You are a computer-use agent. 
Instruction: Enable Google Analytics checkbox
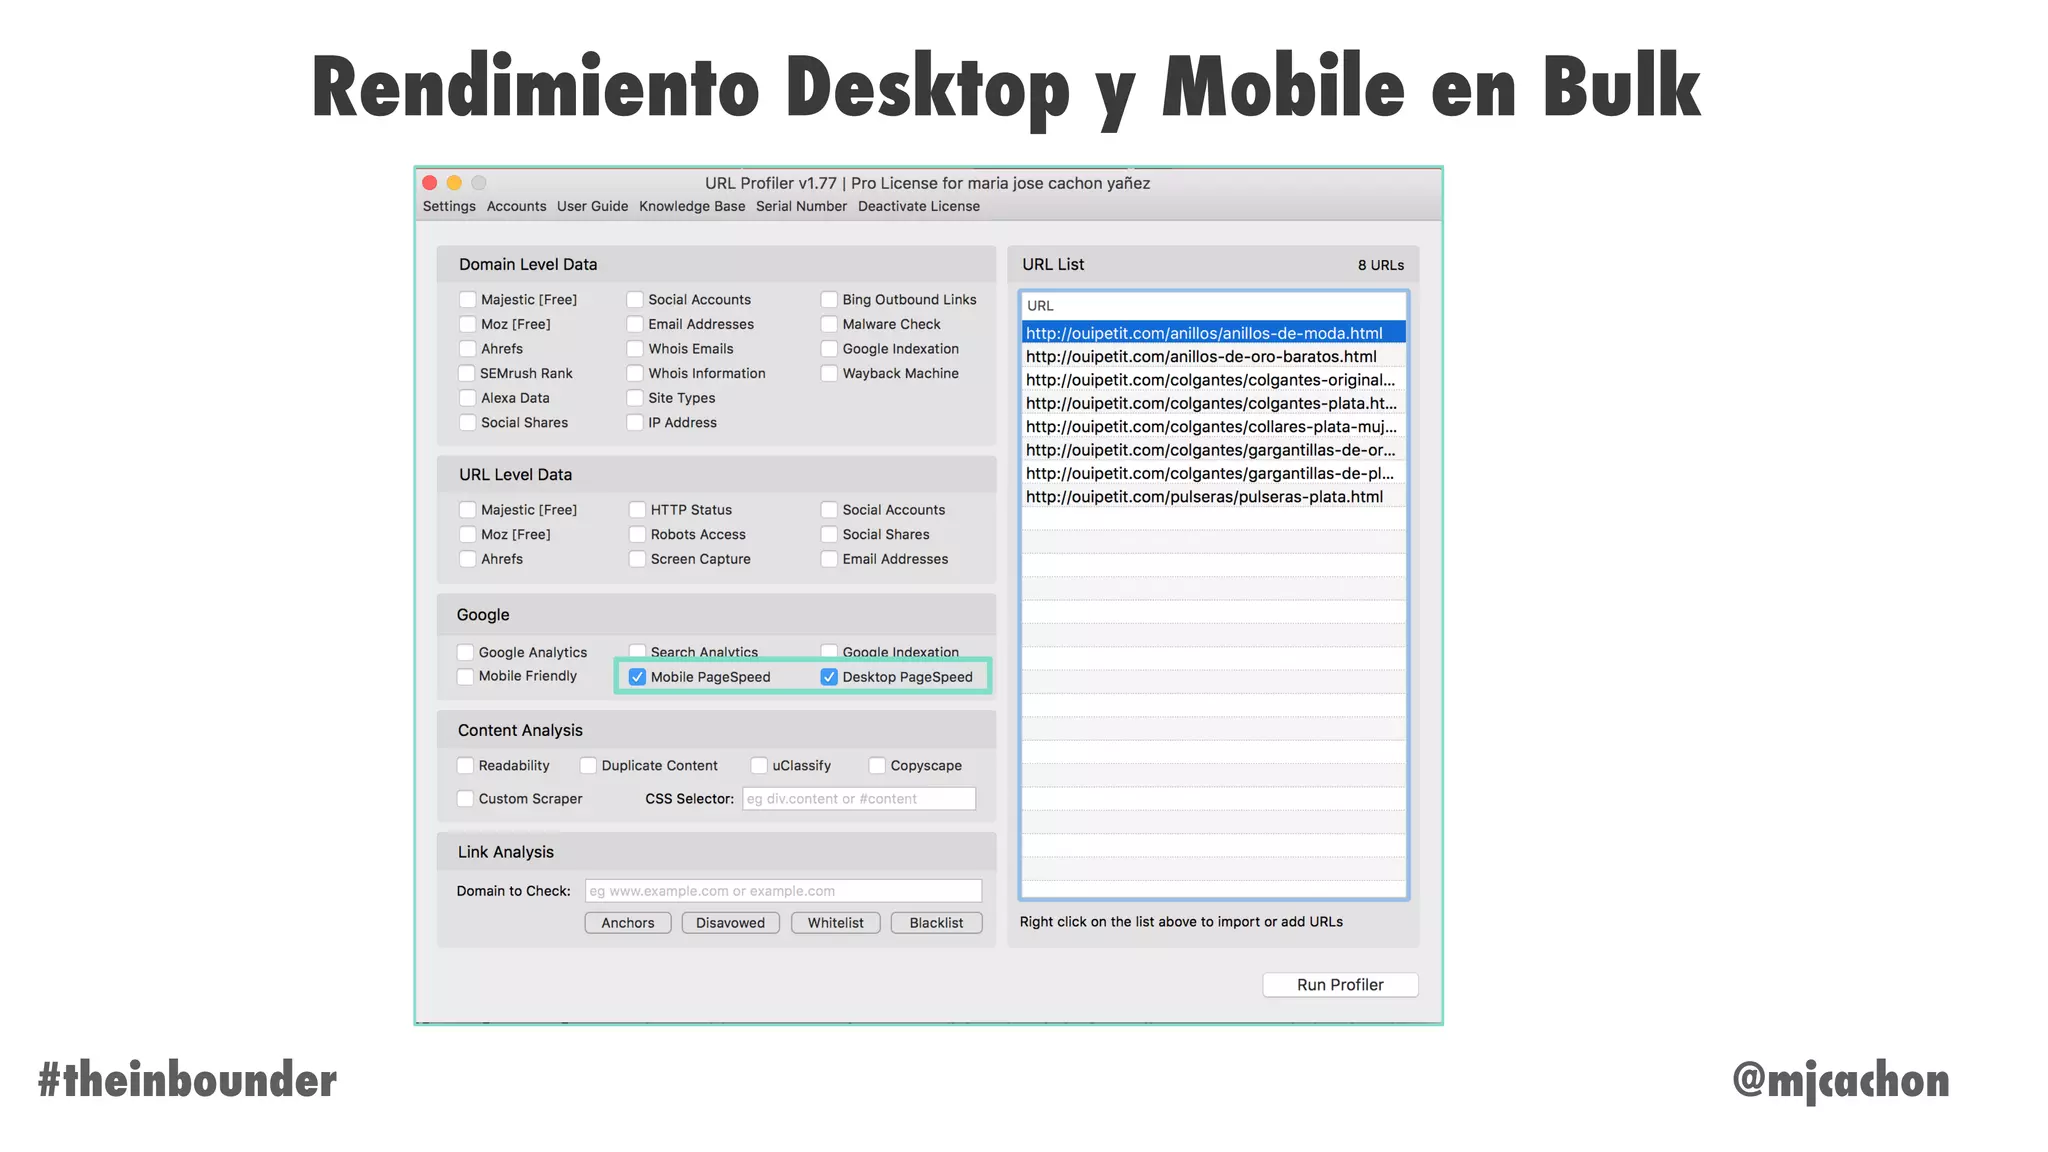pyautogui.click(x=465, y=652)
